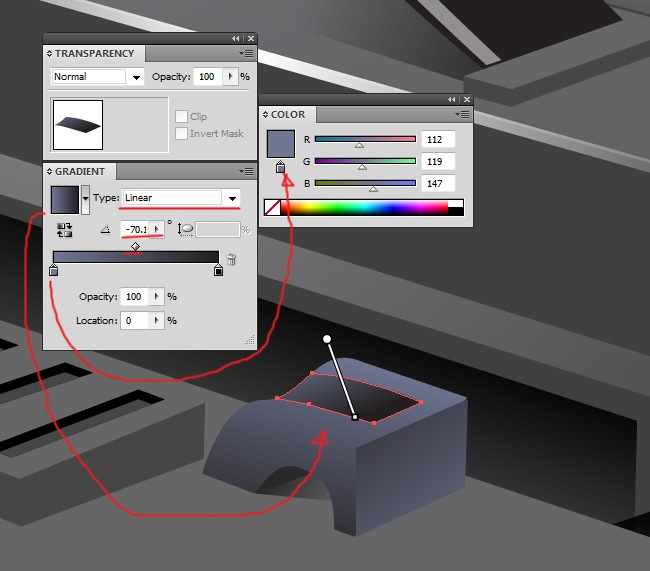Collapse the Transparency panel group to icons
This screenshot has width=650, height=571.
point(235,39)
